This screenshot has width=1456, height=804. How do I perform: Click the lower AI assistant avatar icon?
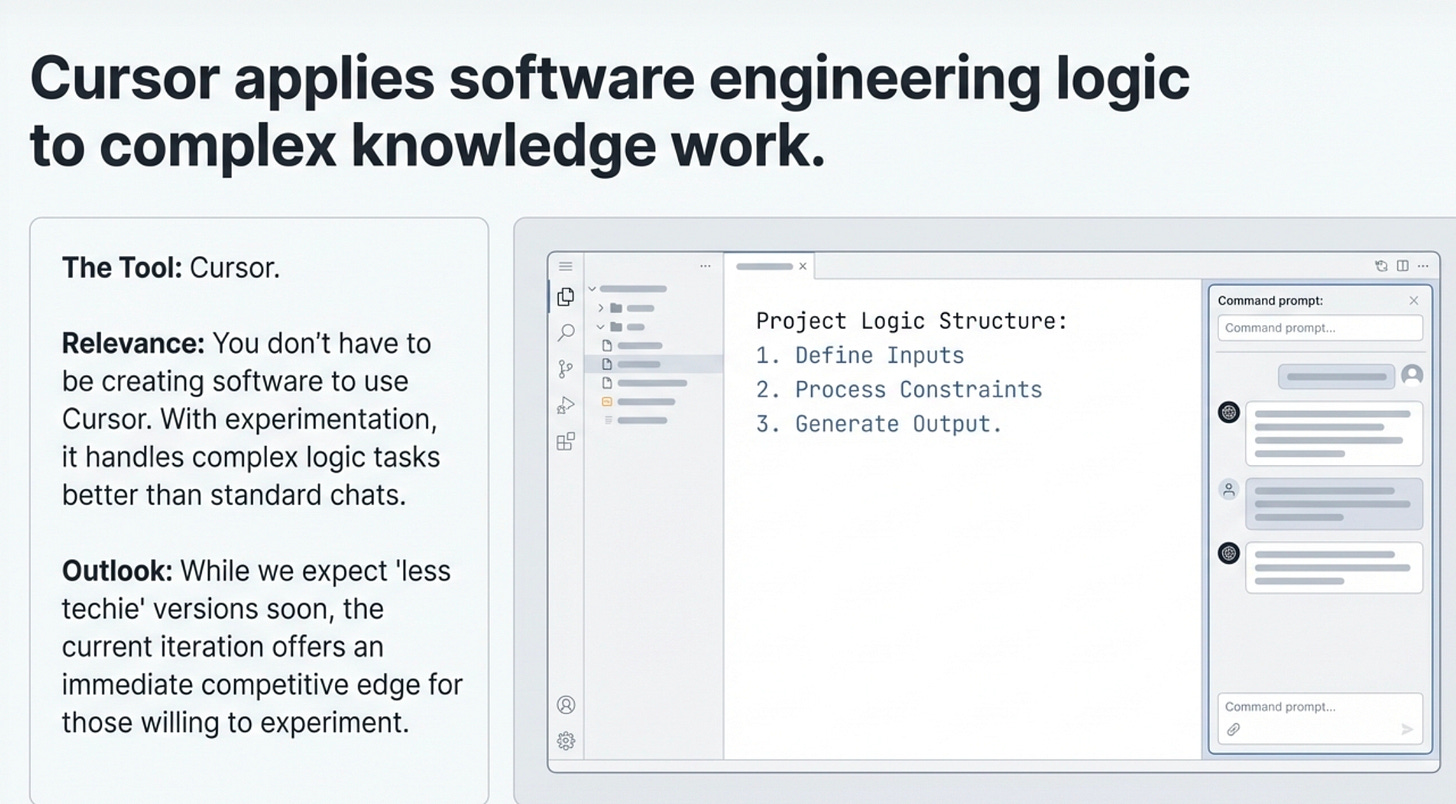tap(1229, 553)
